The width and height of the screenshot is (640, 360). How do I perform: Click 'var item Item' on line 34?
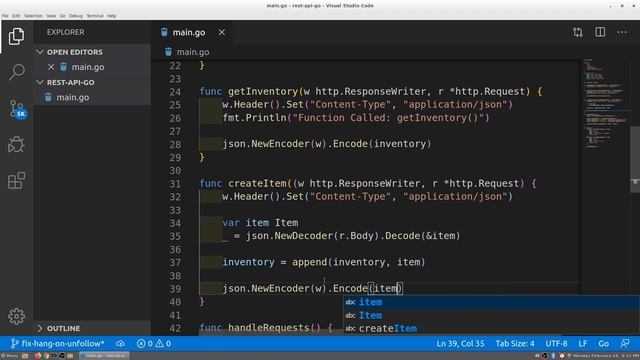260,223
